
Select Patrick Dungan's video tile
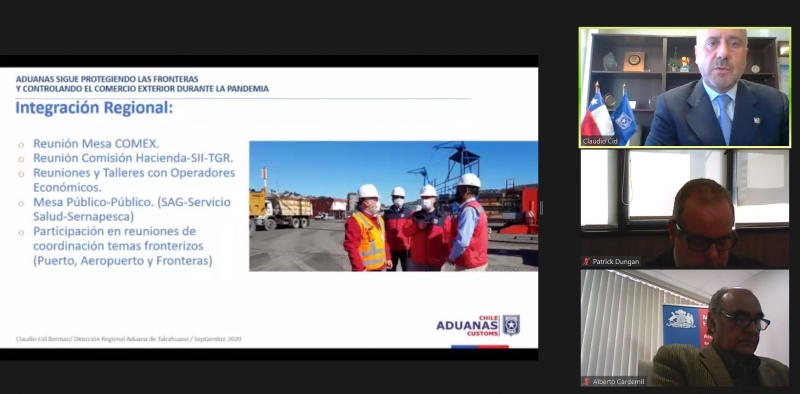pos(685,209)
